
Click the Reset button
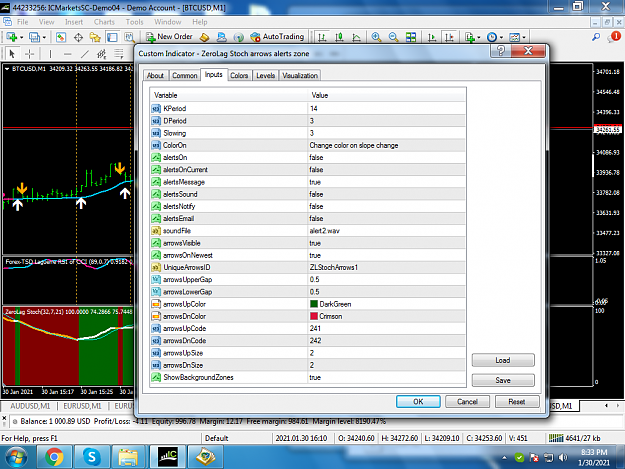point(517,401)
